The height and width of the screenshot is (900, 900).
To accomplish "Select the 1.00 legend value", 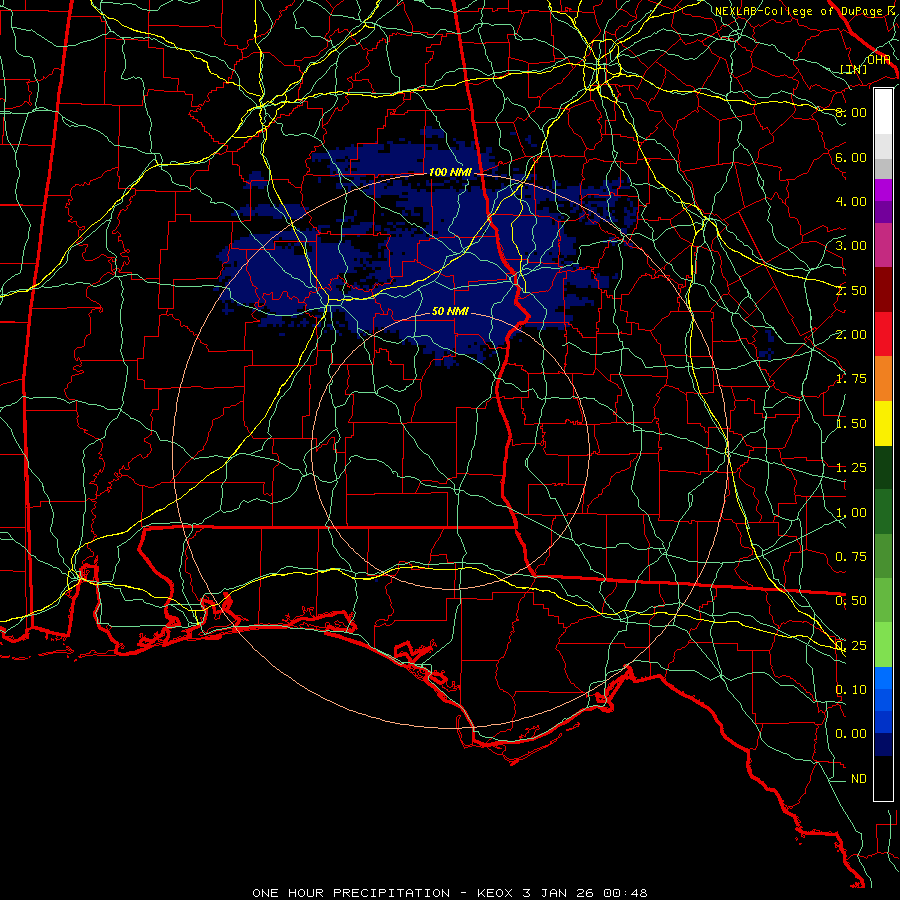I will [x=851, y=513].
